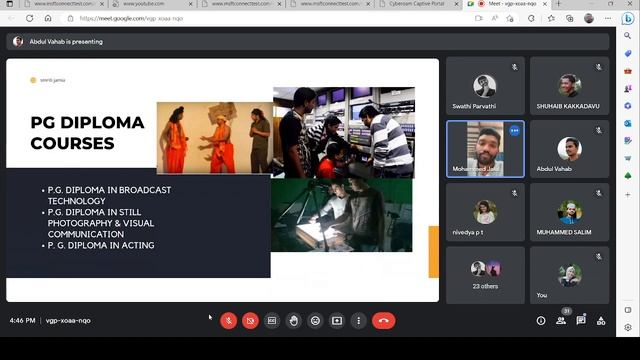
Task: Open more options three-dot menu
Action: (x=358, y=321)
